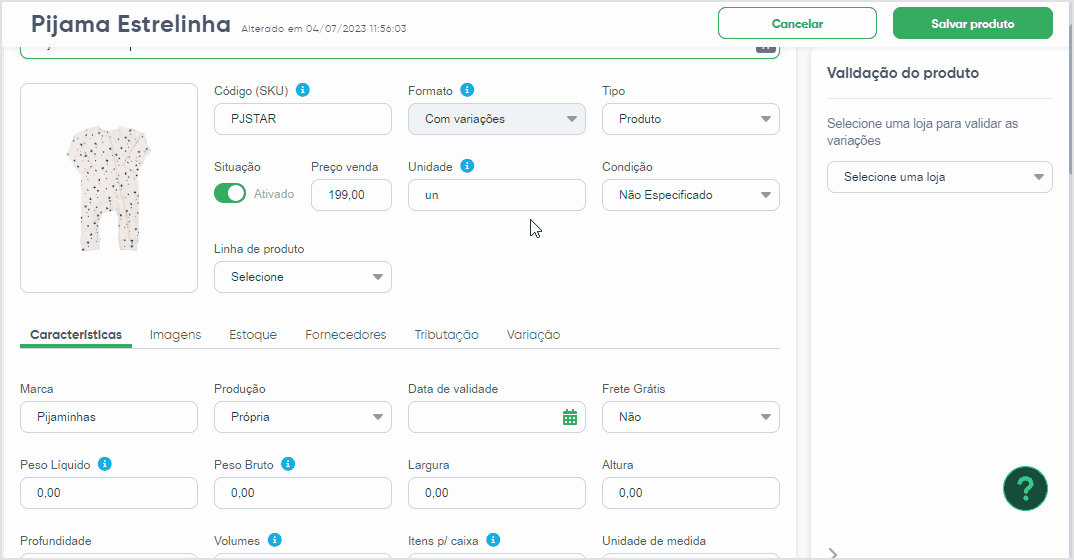Expand the Linha de produto dropdown
The width and height of the screenshot is (1074, 560).
303,277
